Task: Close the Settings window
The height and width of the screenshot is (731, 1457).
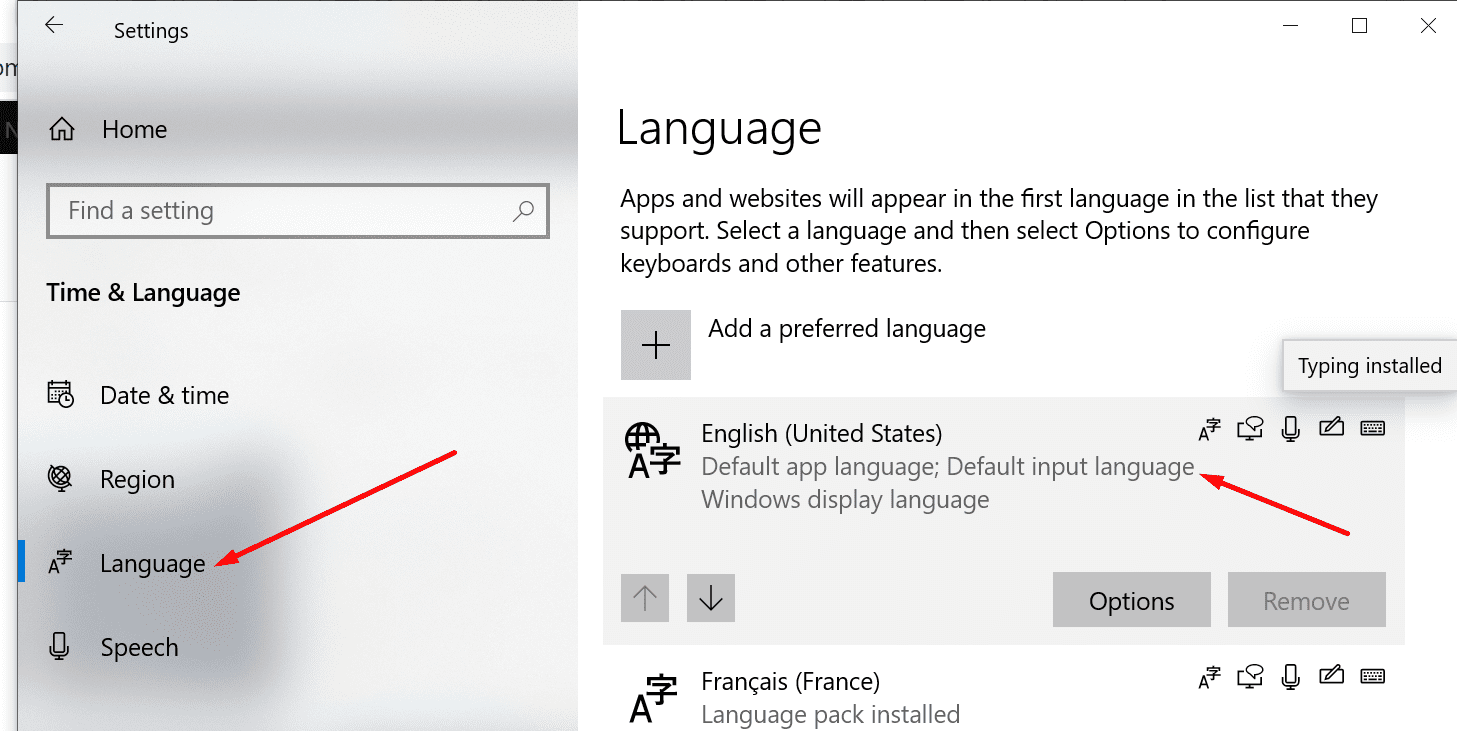Action: (1428, 27)
